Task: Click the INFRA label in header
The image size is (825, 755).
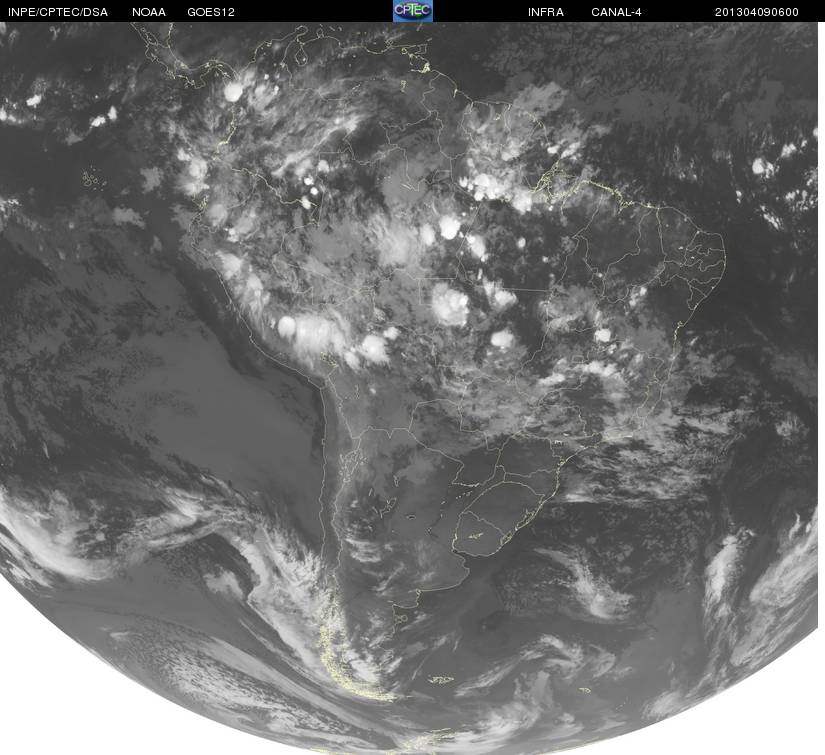Action: pyautogui.click(x=546, y=12)
